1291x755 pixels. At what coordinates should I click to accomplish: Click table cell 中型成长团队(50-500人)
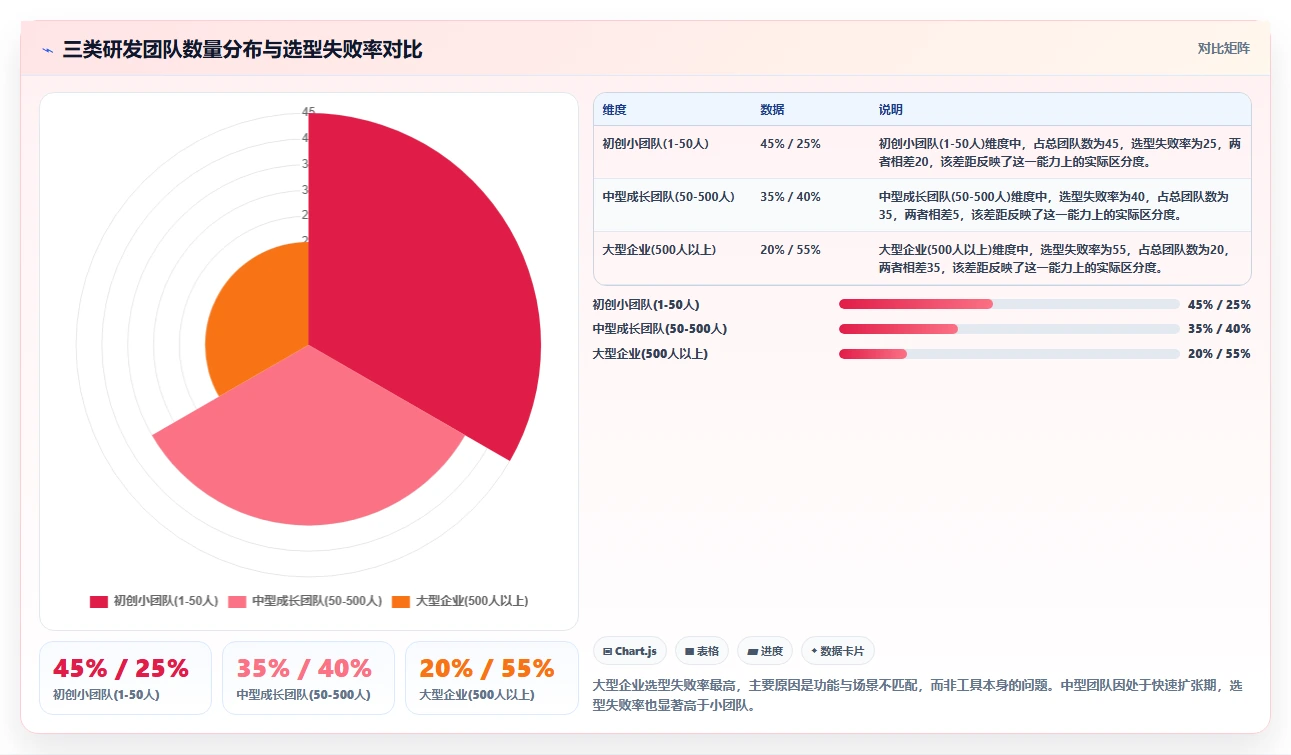coord(668,197)
